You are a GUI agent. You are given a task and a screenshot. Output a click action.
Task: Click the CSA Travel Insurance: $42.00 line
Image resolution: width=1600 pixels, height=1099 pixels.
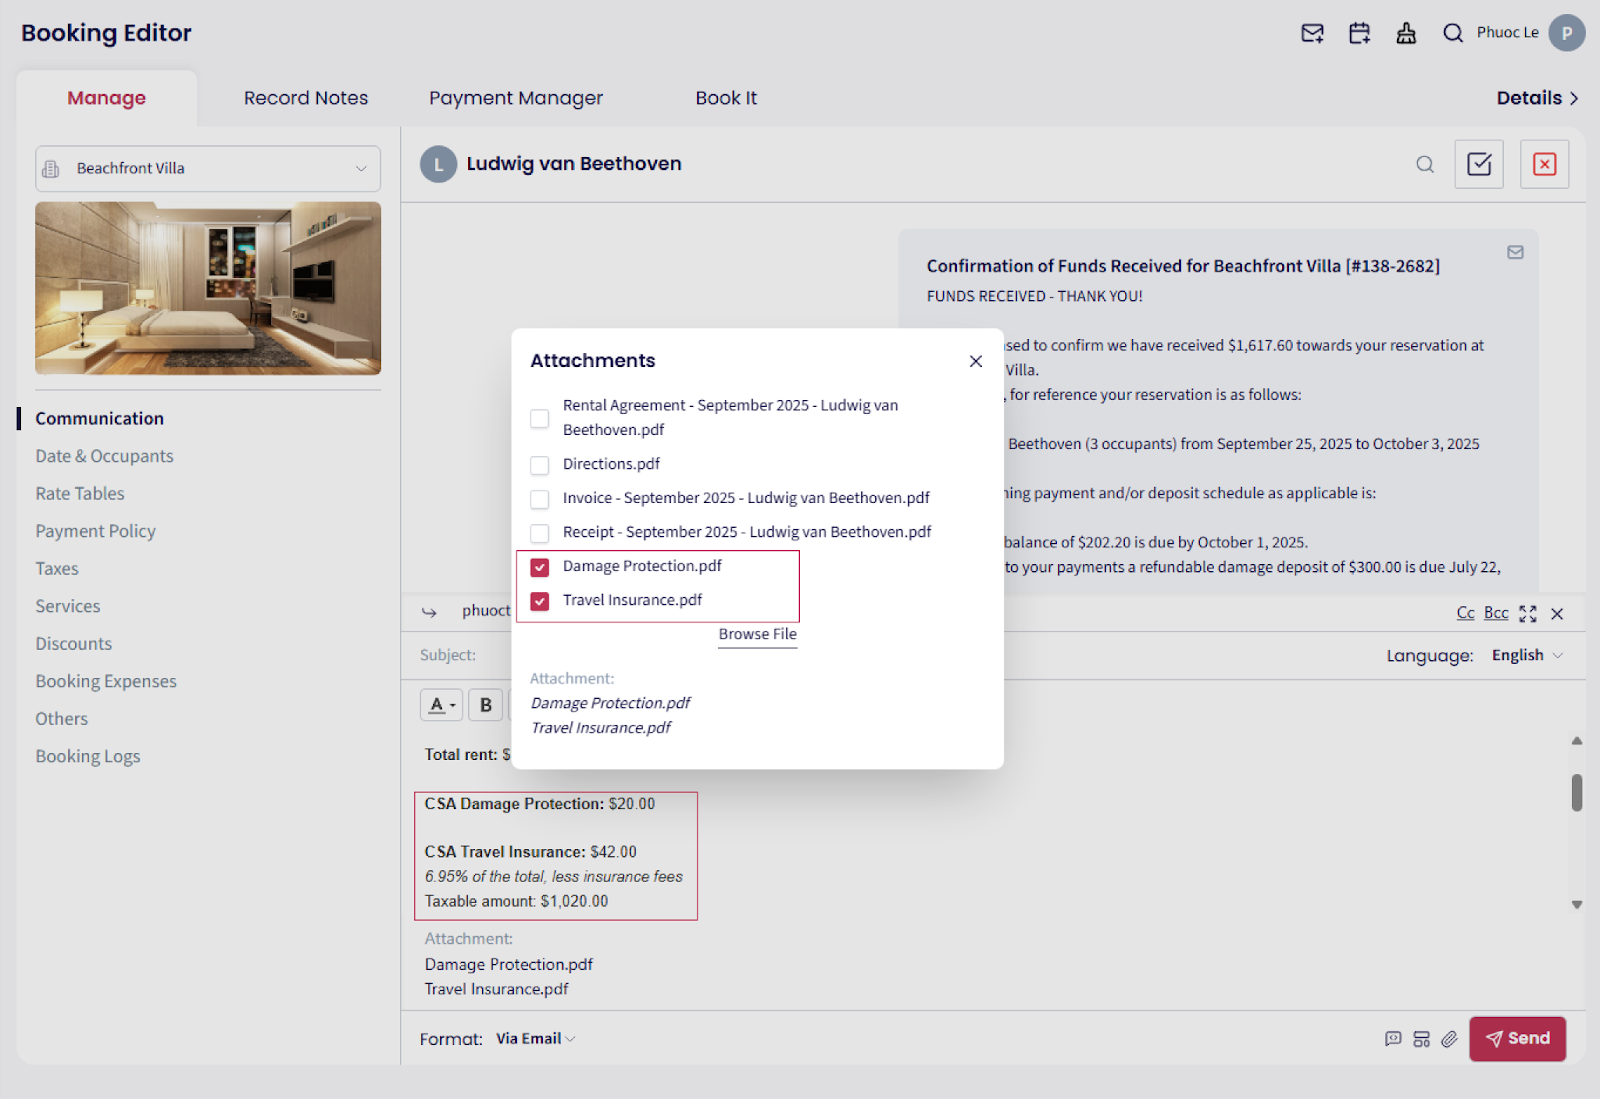pyautogui.click(x=531, y=852)
